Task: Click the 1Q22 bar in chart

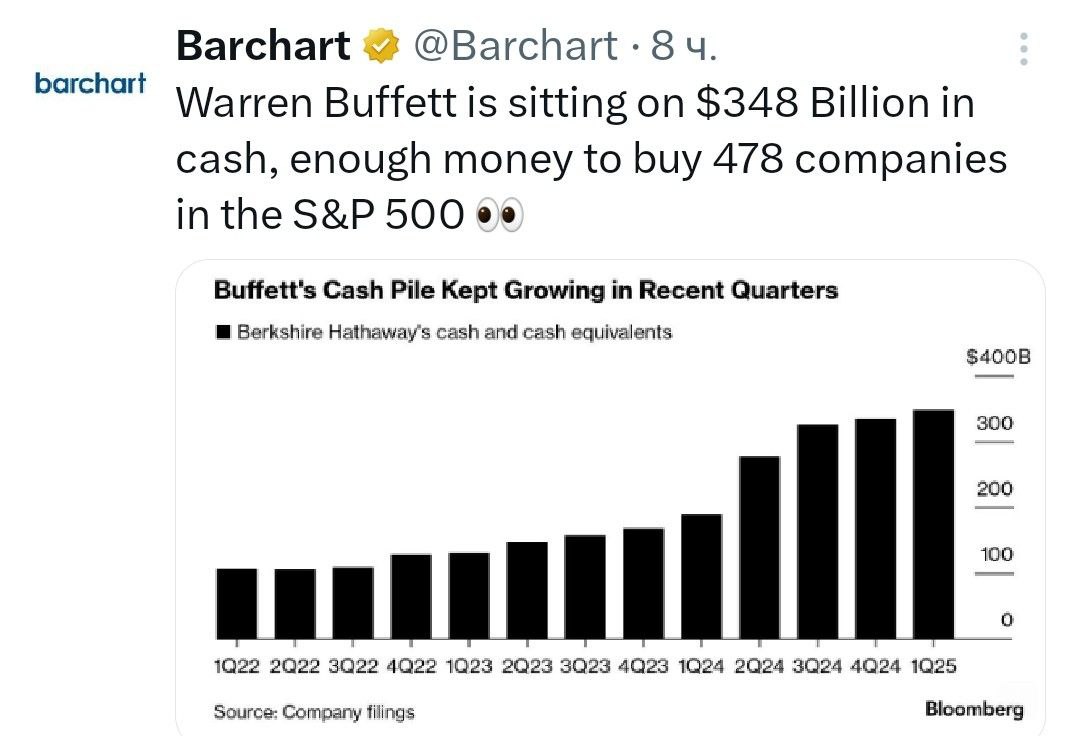Action: 236,604
